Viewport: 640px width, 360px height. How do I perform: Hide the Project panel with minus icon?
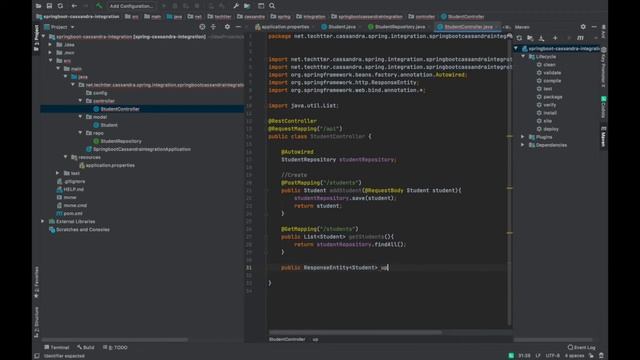click(238, 27)
